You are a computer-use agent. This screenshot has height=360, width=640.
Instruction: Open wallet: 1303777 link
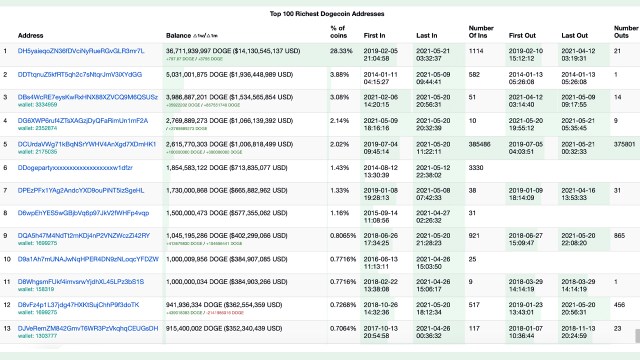pos(37,336)
